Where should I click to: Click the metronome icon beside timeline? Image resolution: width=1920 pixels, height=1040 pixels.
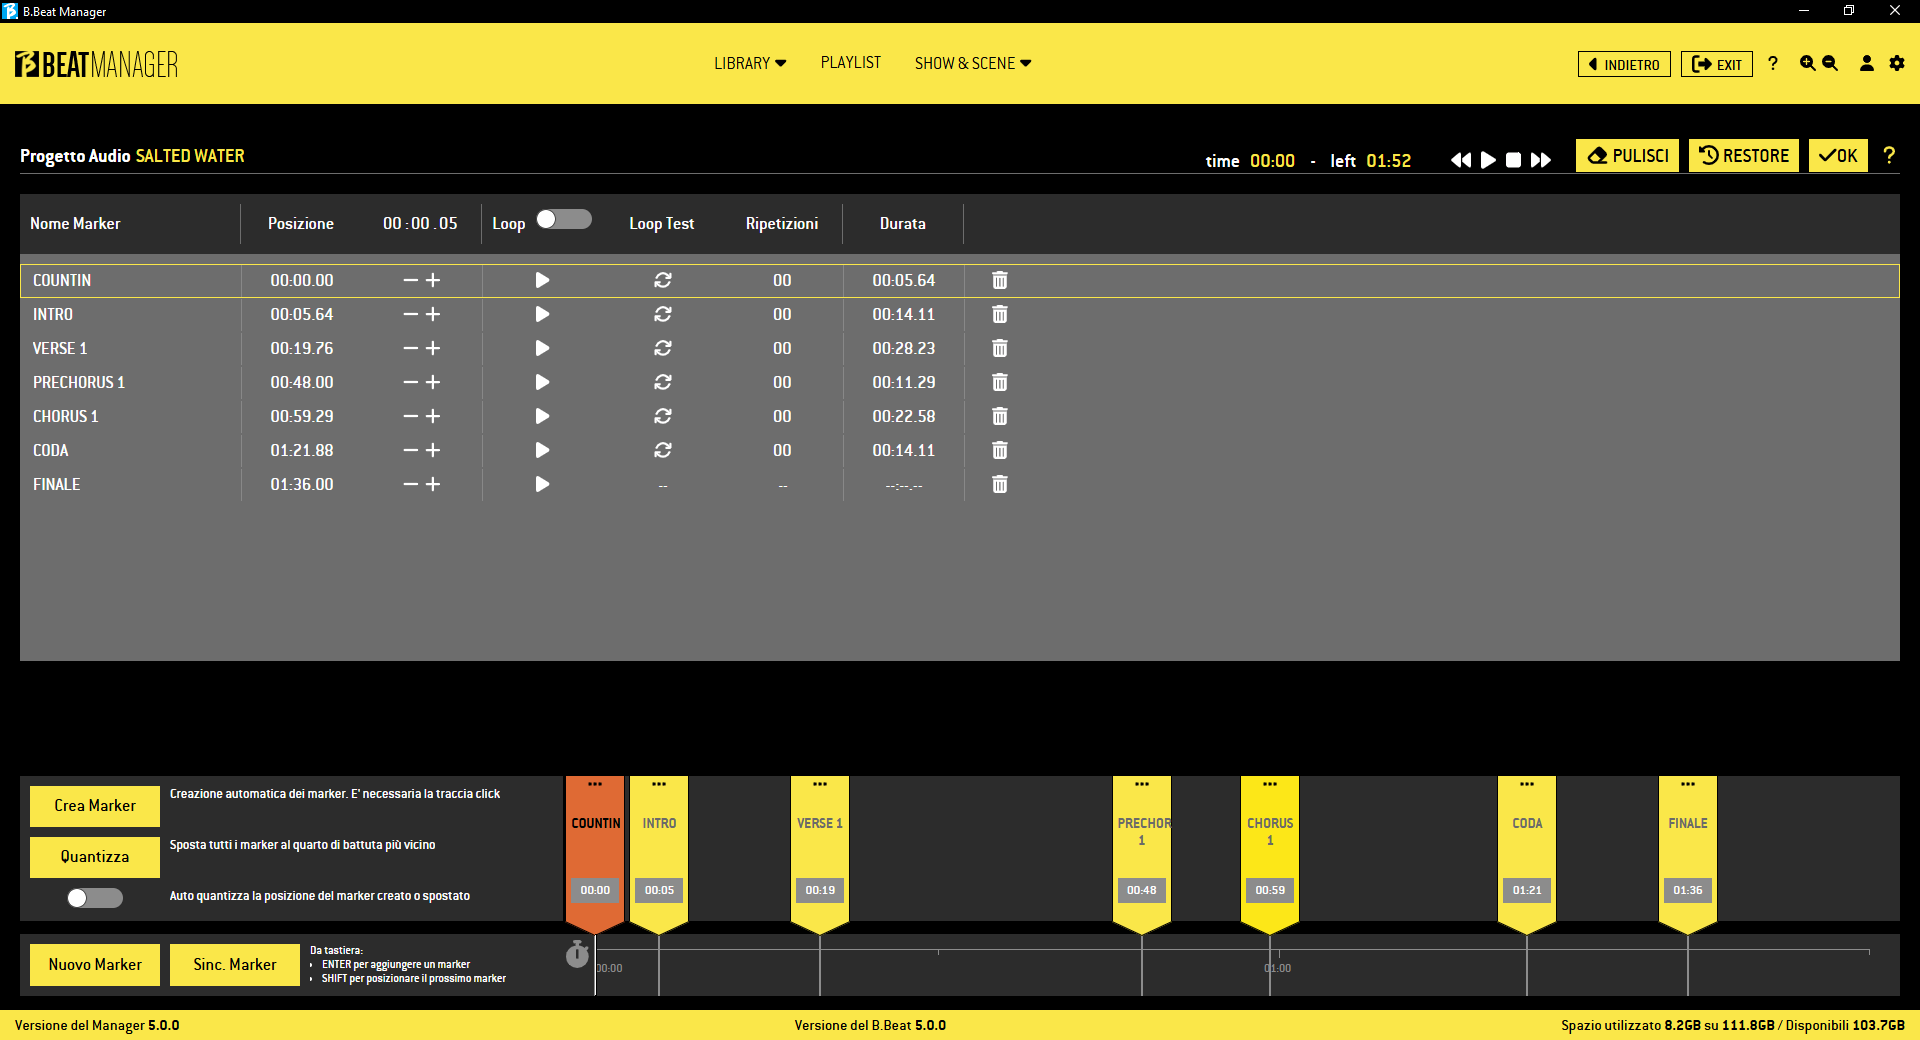[x=577, y=955]
